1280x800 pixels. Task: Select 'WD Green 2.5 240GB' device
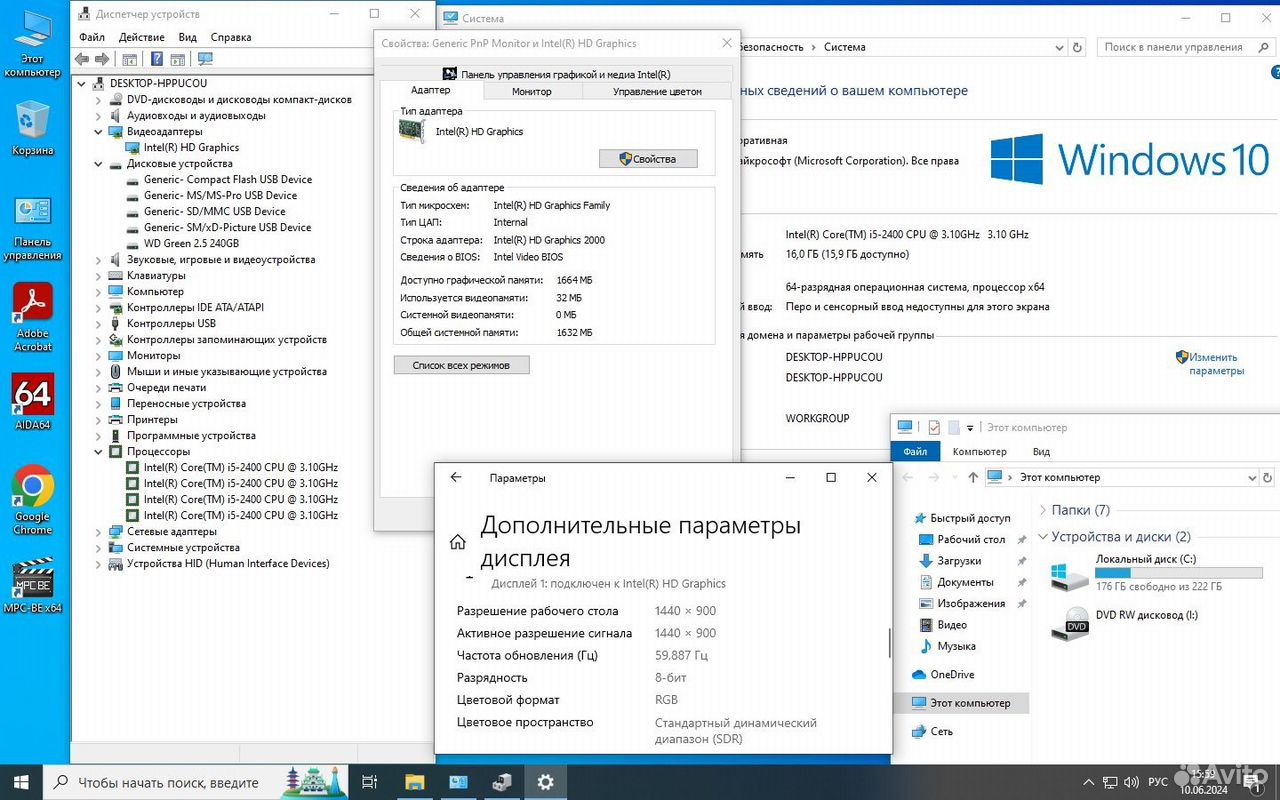pos(191,243)
